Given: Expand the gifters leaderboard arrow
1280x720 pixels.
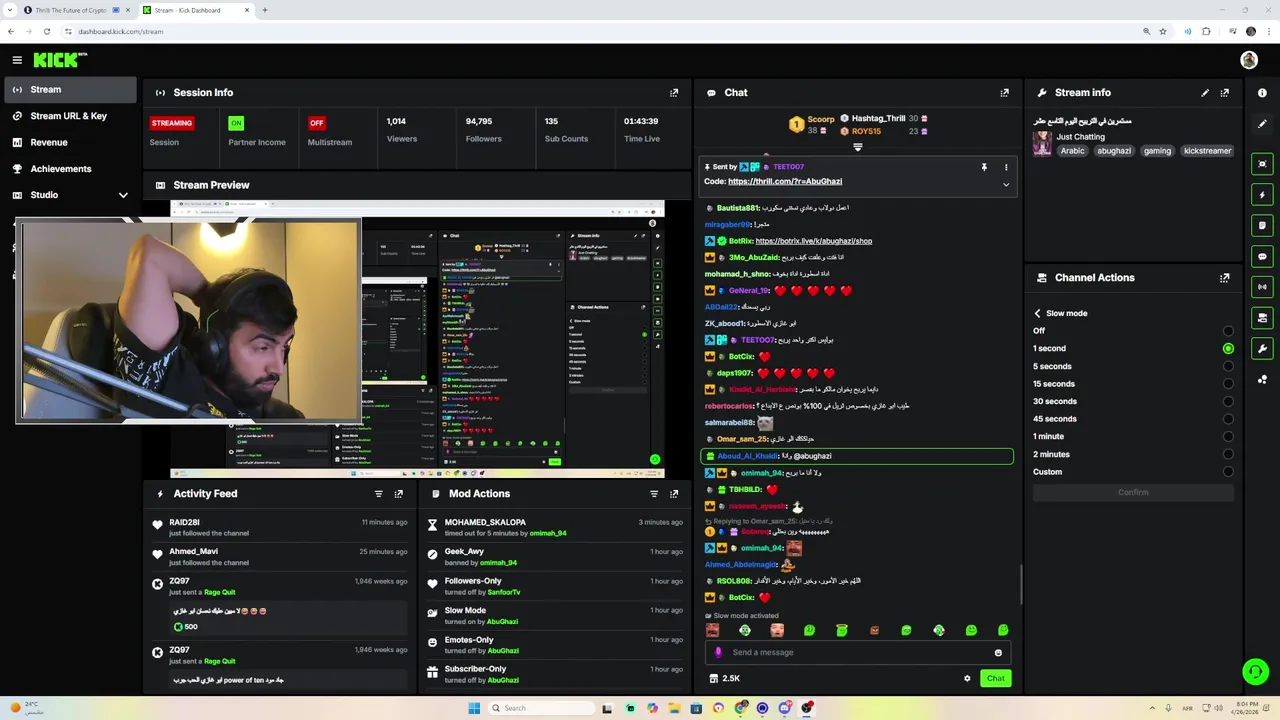Looking at the screenshot, I should 858,147.
